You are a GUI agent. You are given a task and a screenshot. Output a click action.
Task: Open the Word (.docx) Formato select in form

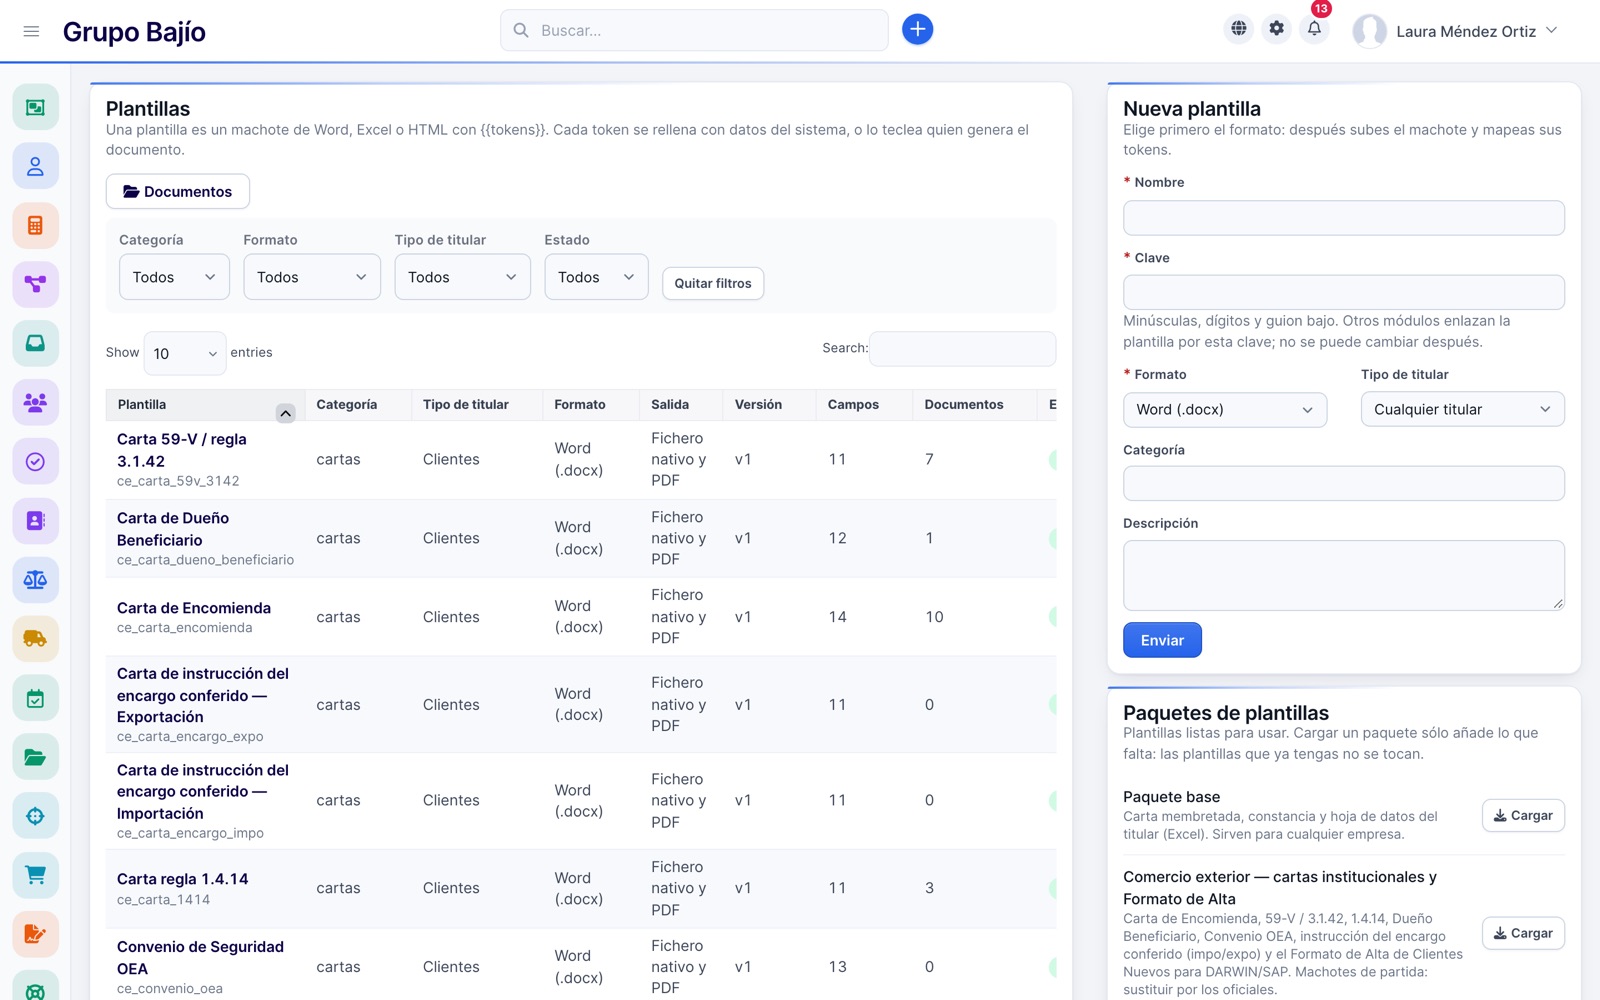(1225, 409)
